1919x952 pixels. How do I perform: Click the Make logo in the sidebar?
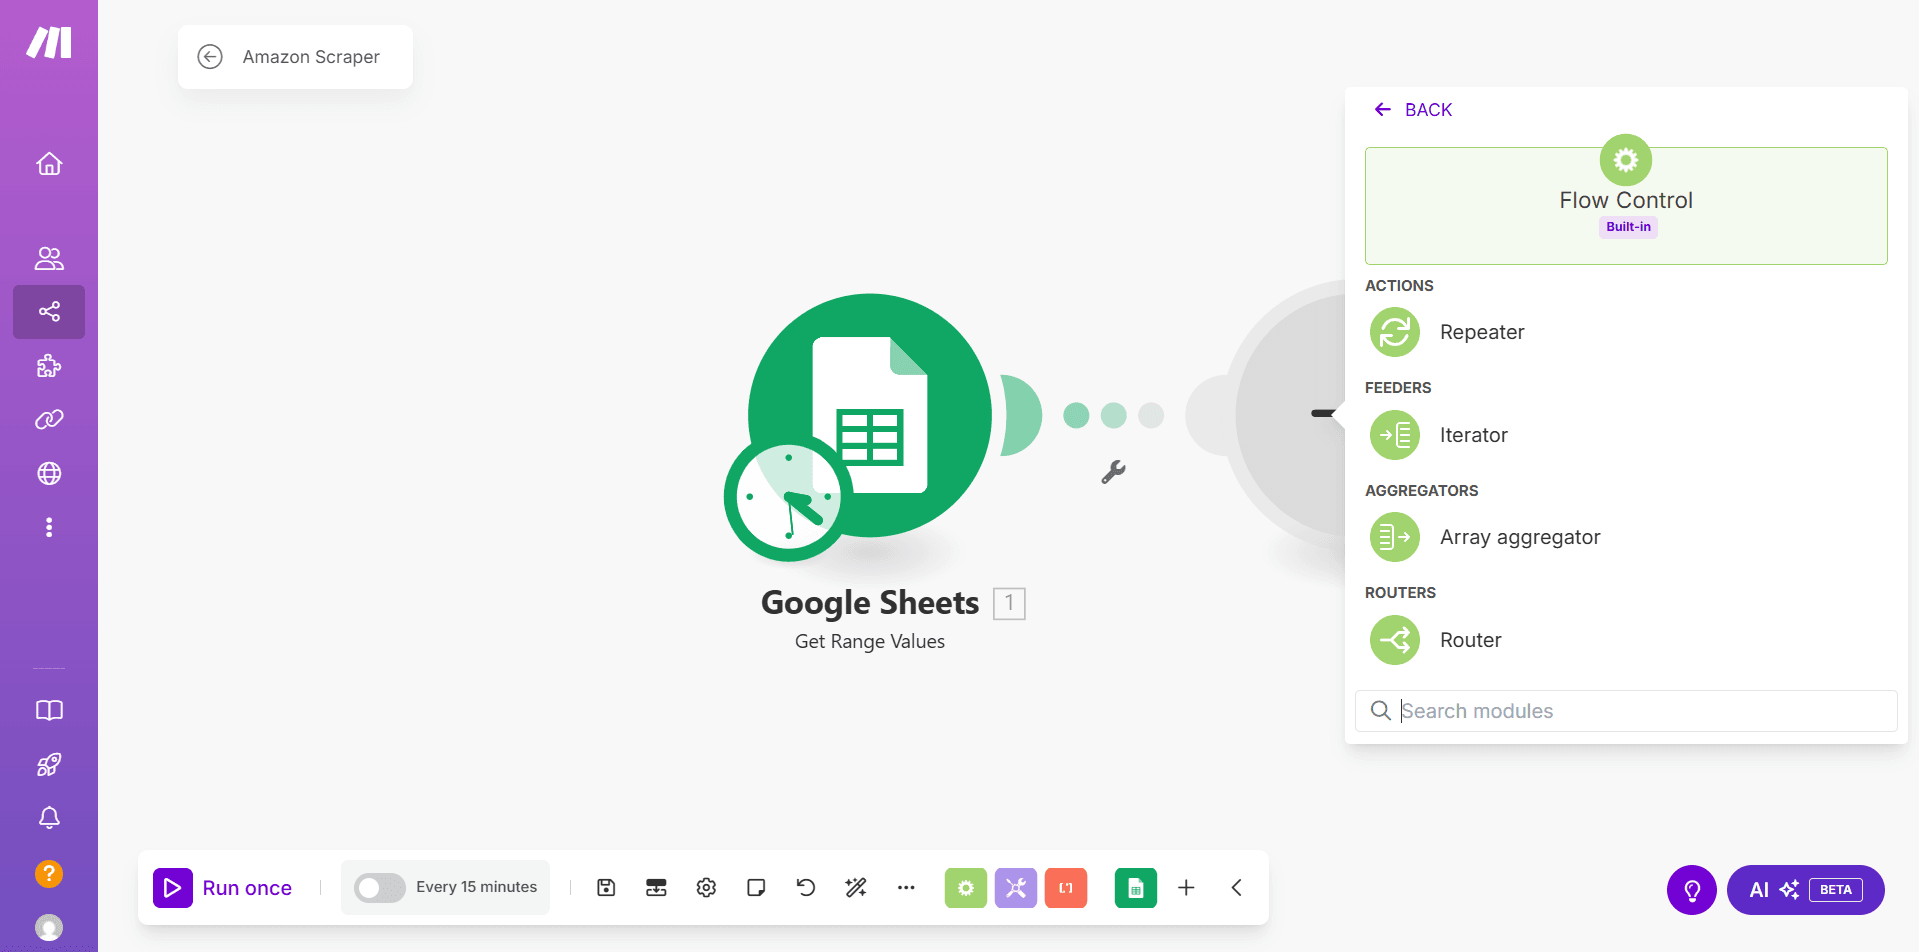[x=49, y=43]
